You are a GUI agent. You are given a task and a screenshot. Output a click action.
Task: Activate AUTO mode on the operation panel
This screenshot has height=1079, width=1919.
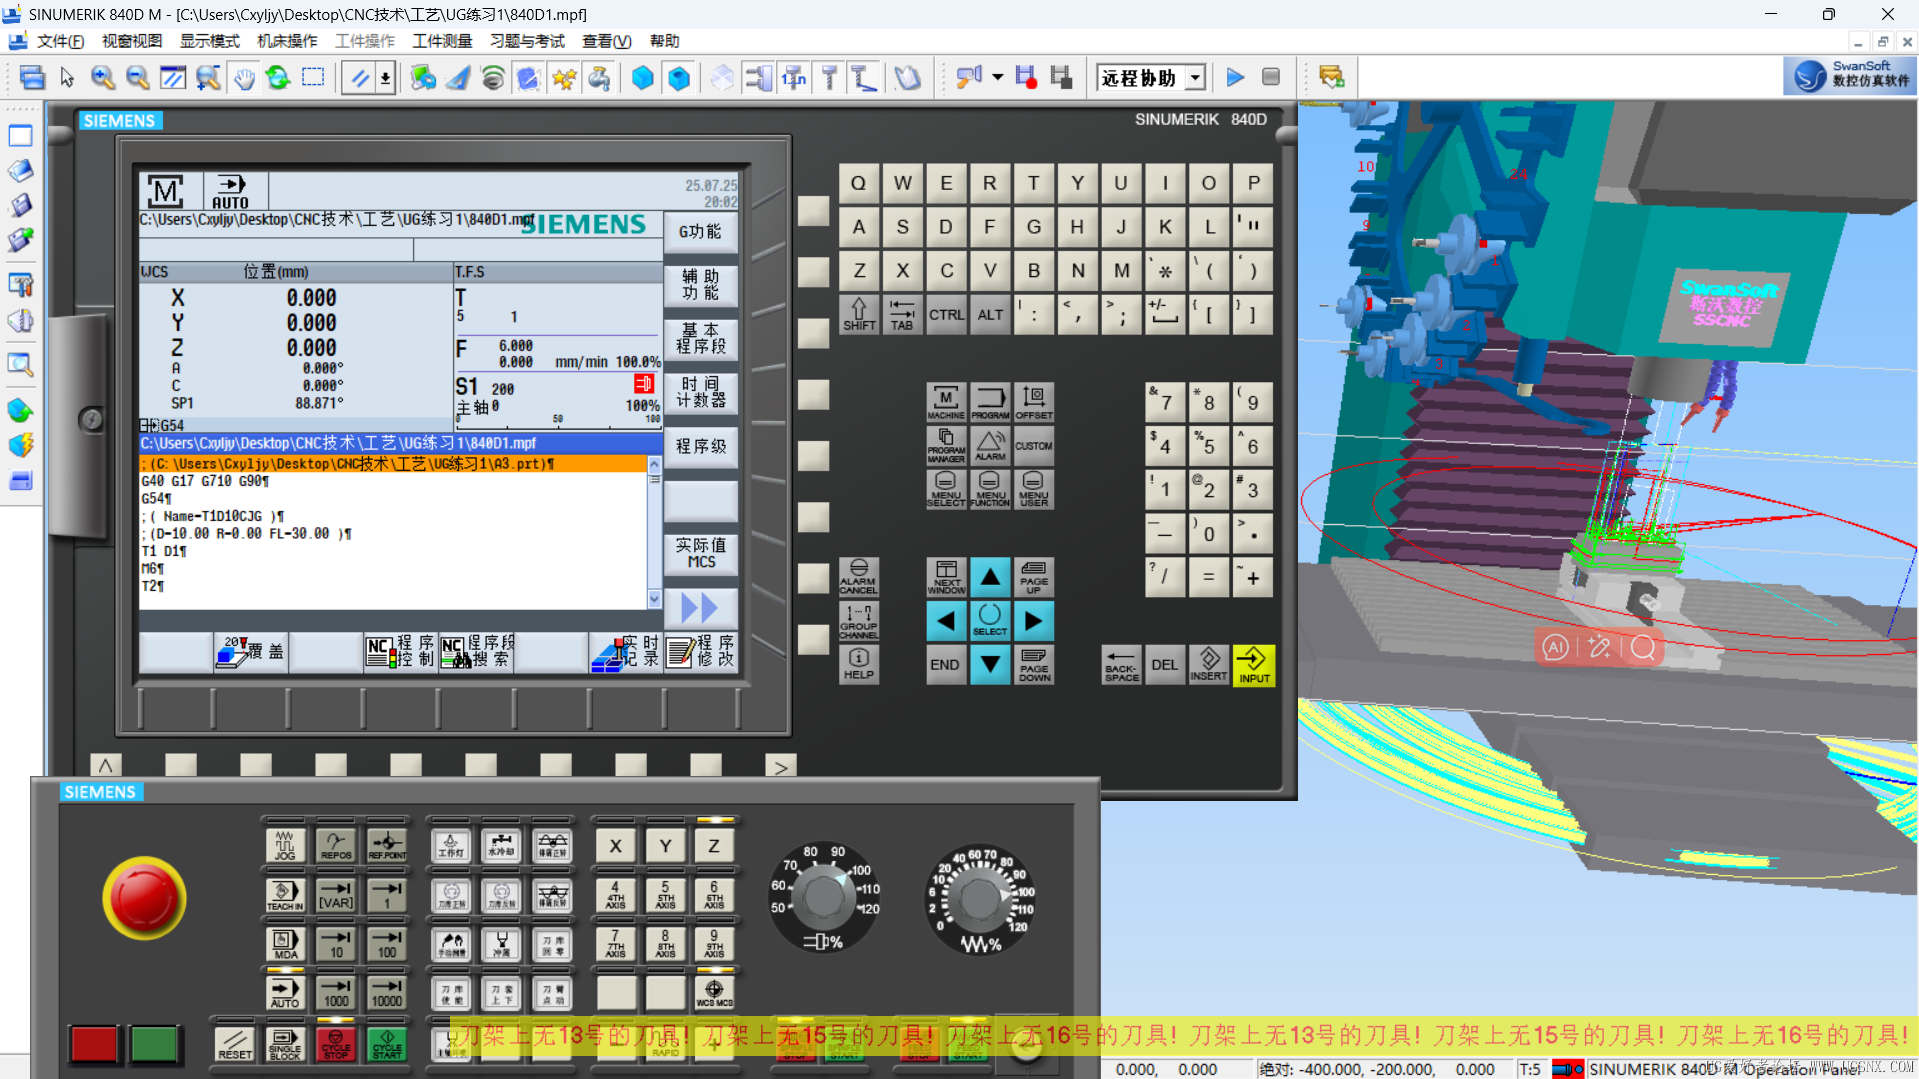[x=285, y=993]
